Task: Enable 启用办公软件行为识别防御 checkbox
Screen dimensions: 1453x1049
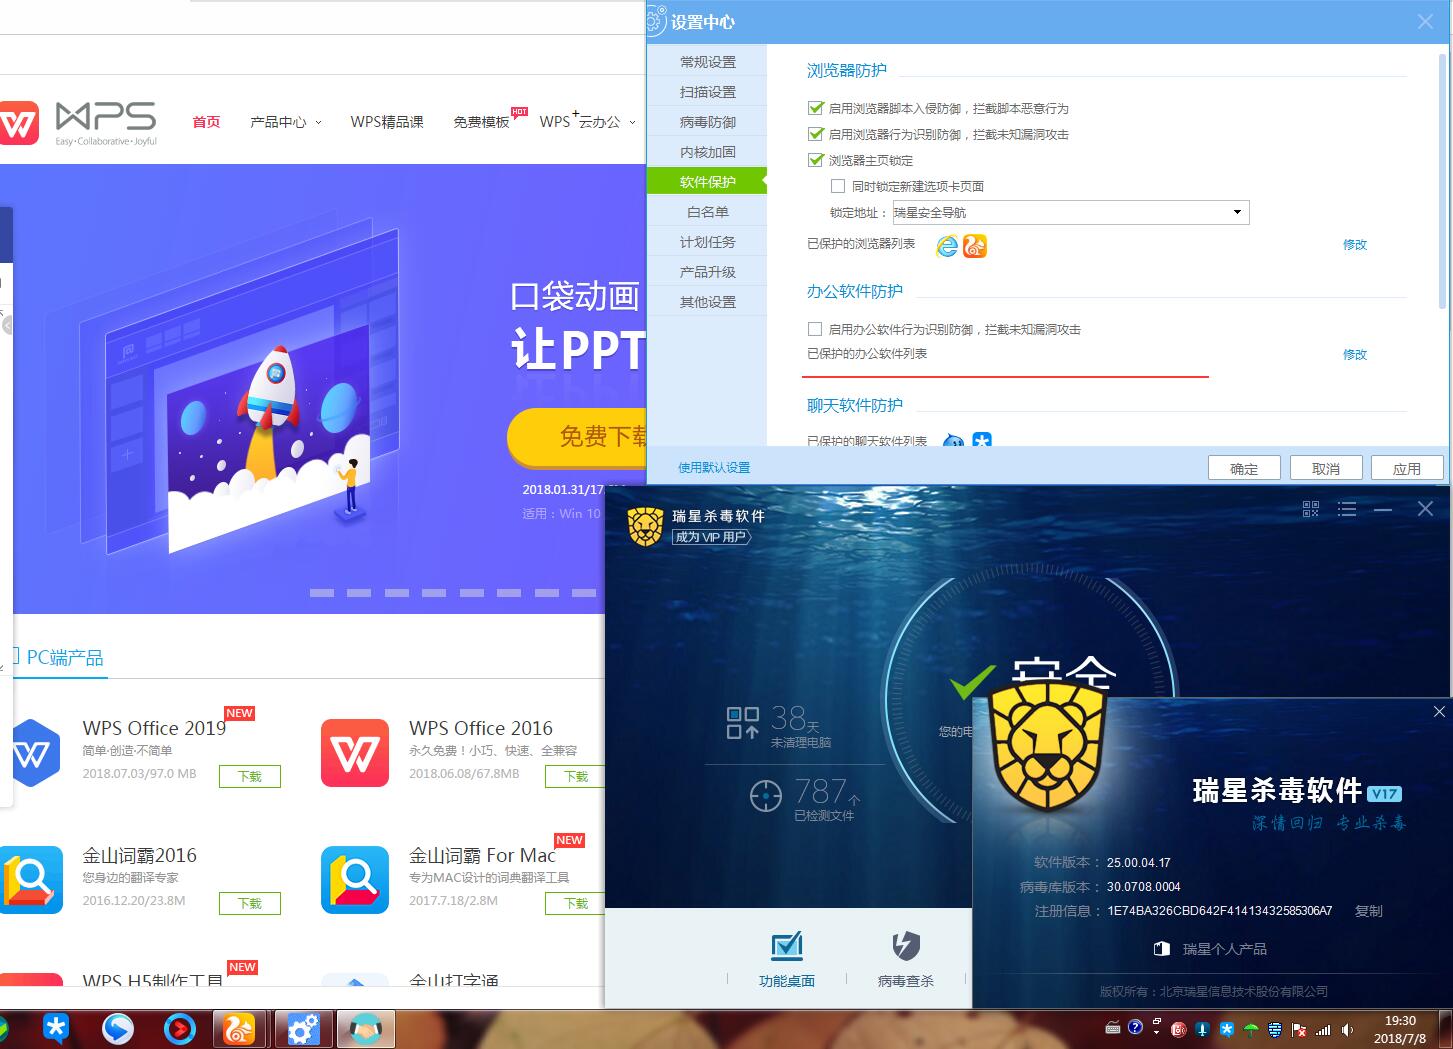Action: (815, 329)
